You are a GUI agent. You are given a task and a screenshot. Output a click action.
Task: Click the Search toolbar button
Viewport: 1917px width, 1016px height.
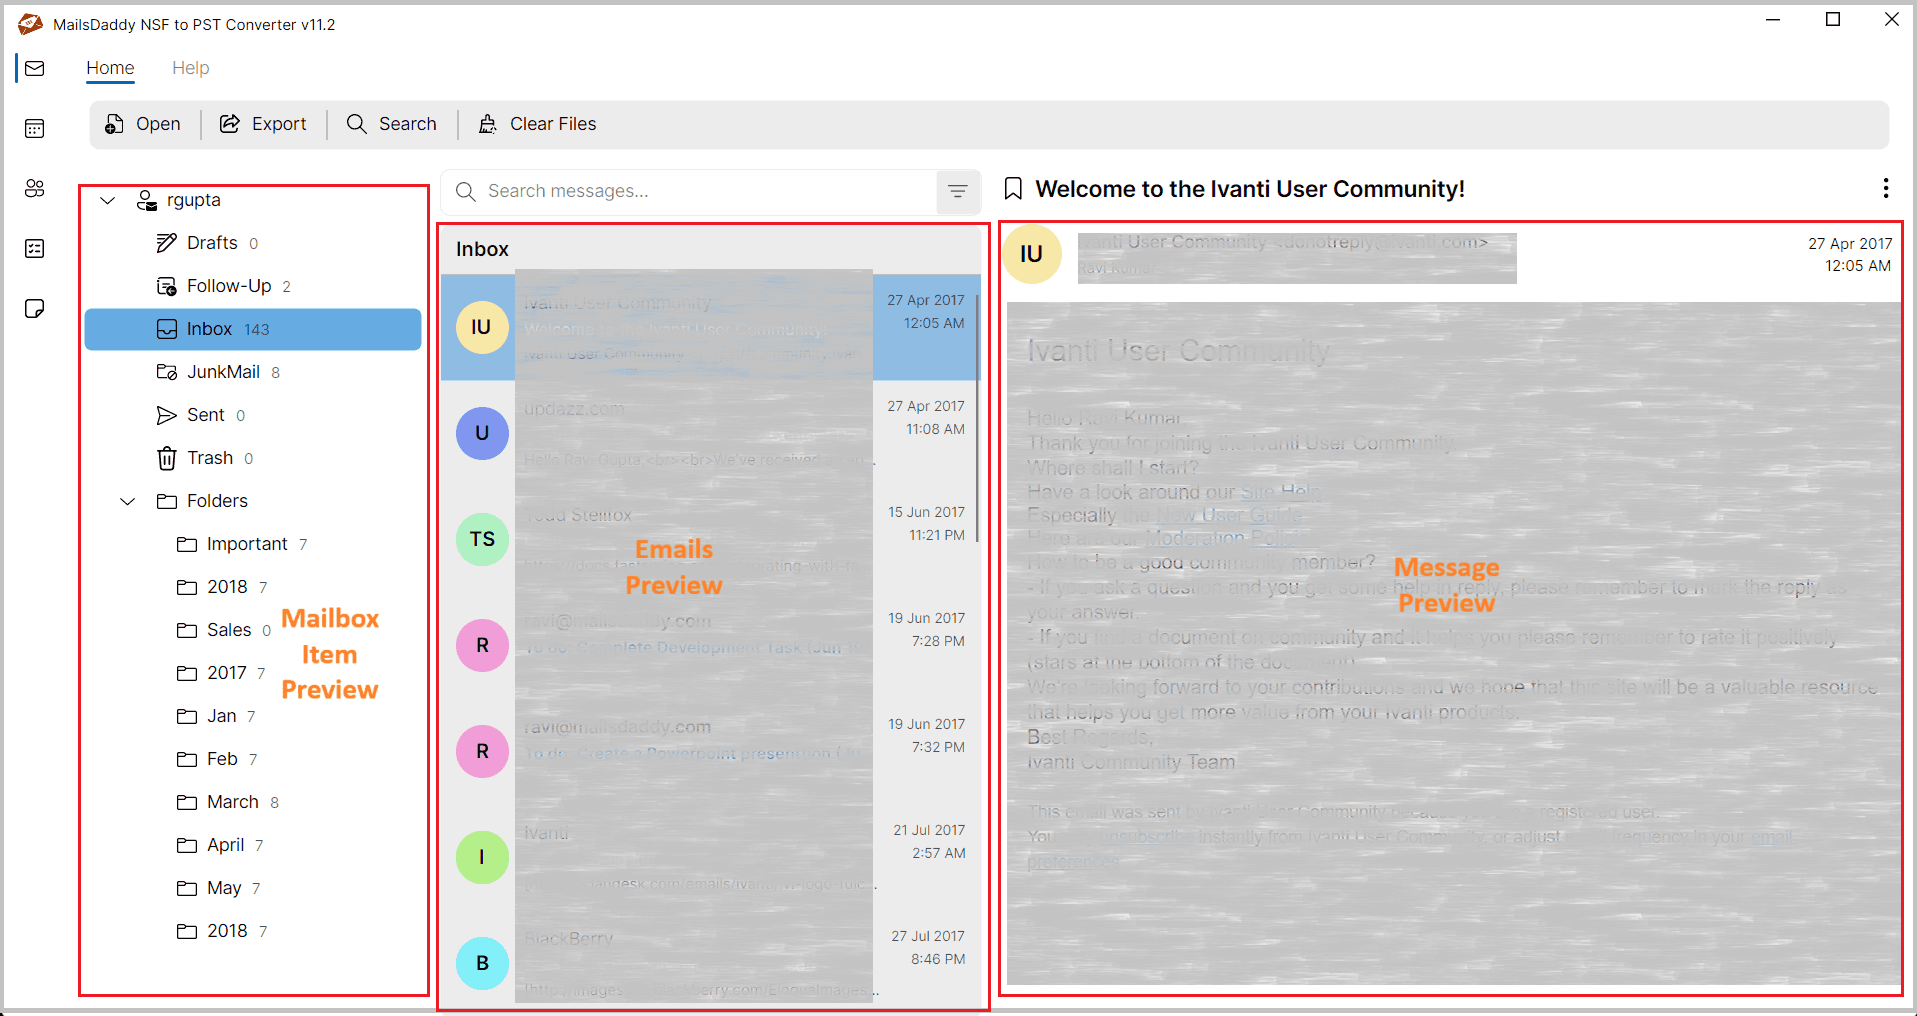(x=392, y=124)
